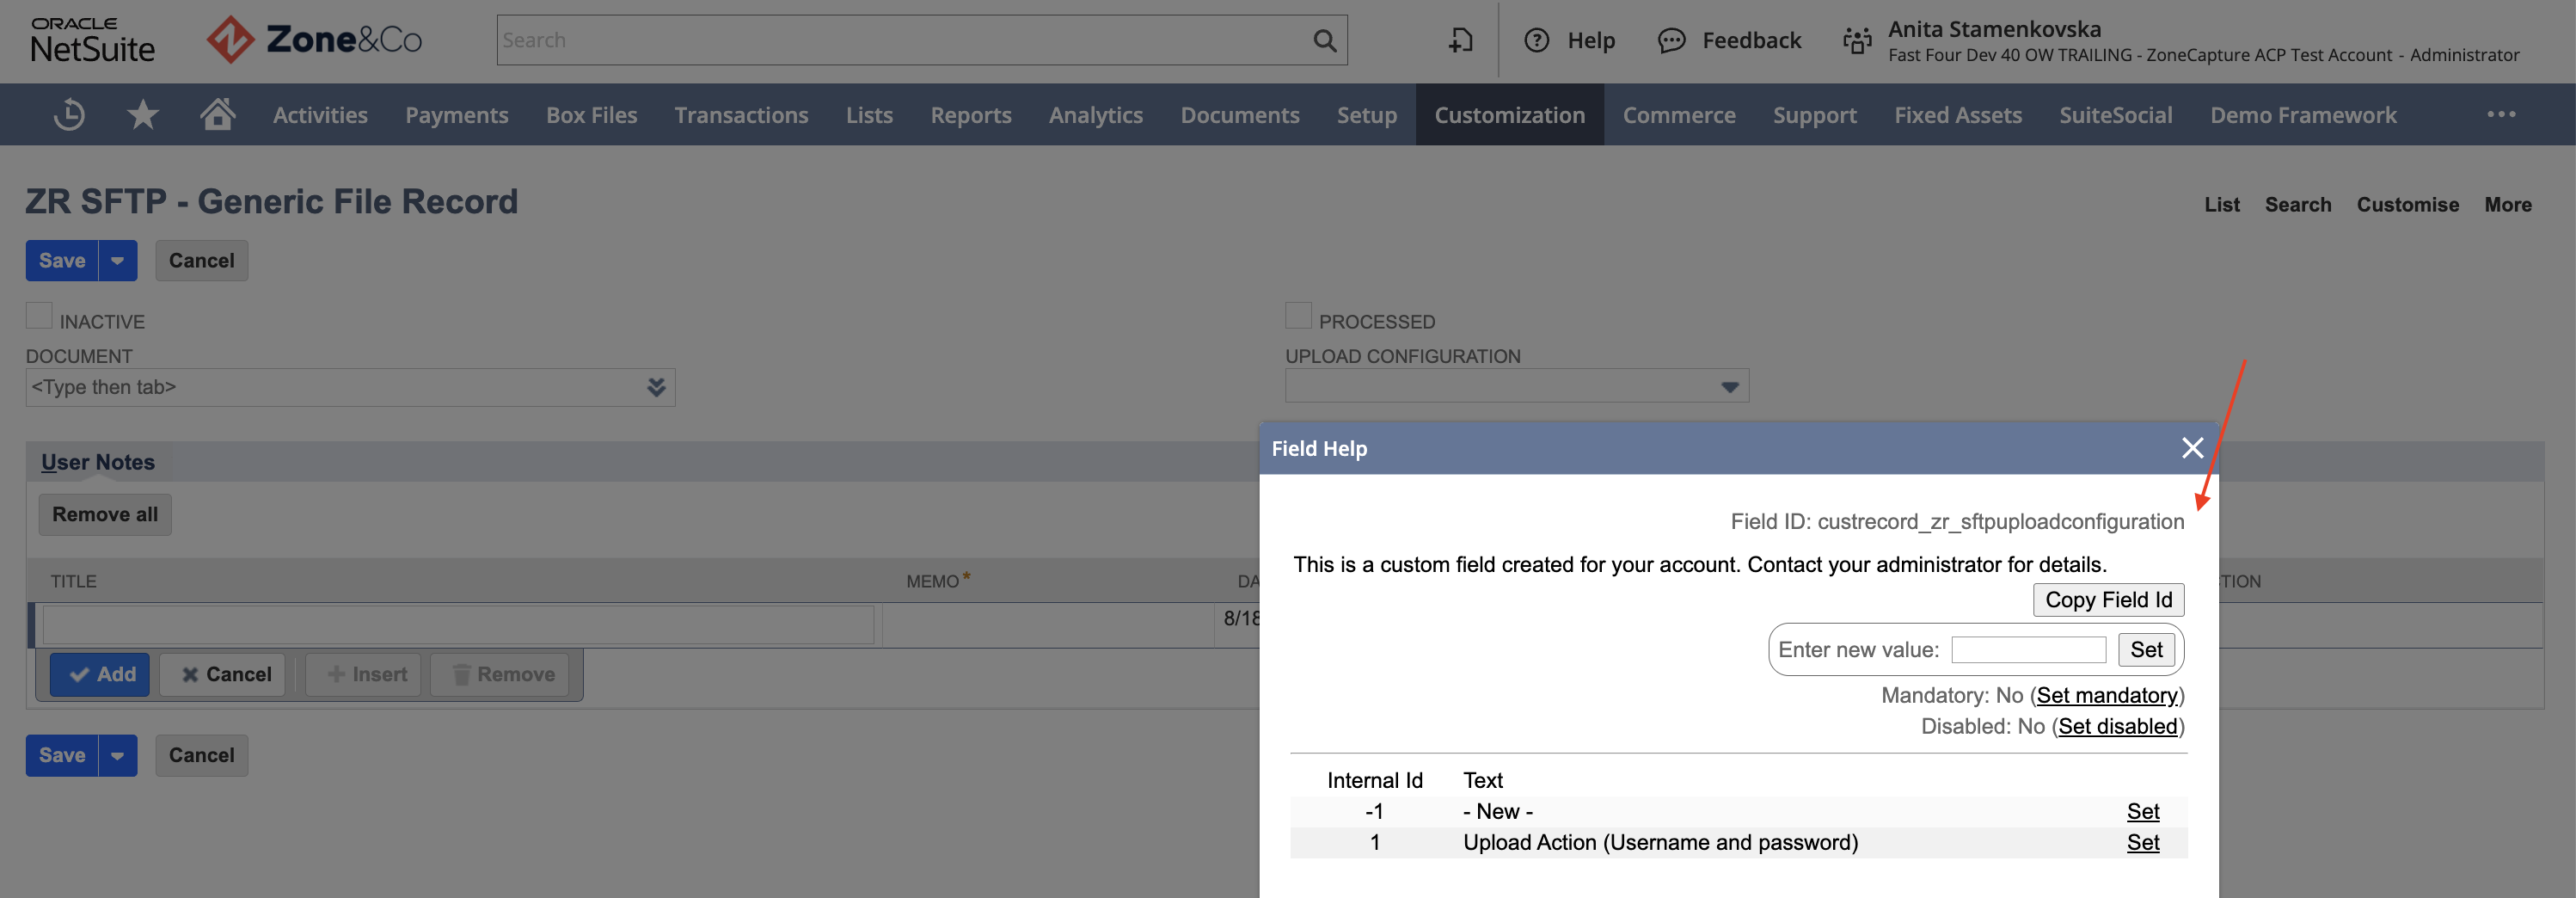
Task: Click the Help question mark icon
Action: pyautogui.click(x=1536, y=40)
